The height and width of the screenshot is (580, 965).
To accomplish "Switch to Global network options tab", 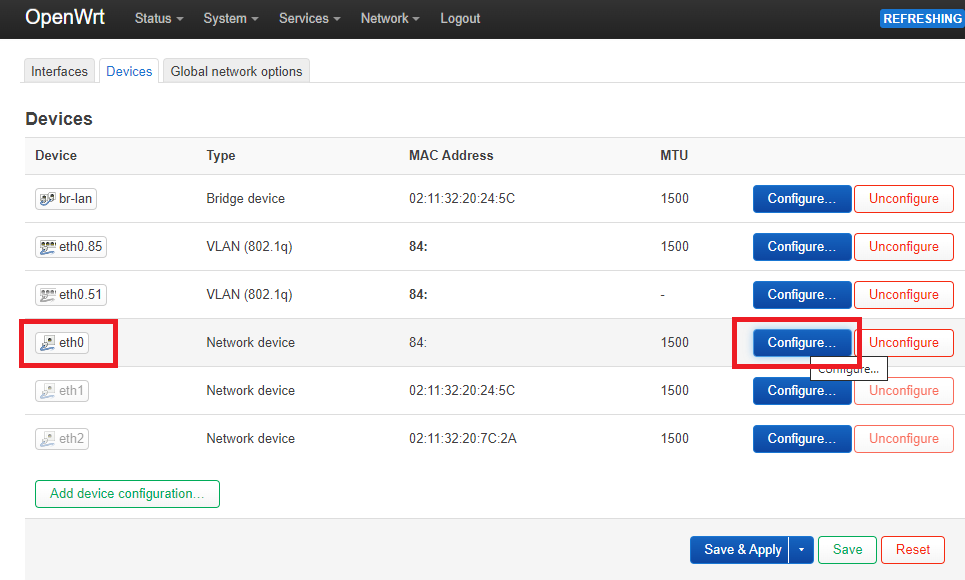I will pyautogui.click(x=236, y=71).
